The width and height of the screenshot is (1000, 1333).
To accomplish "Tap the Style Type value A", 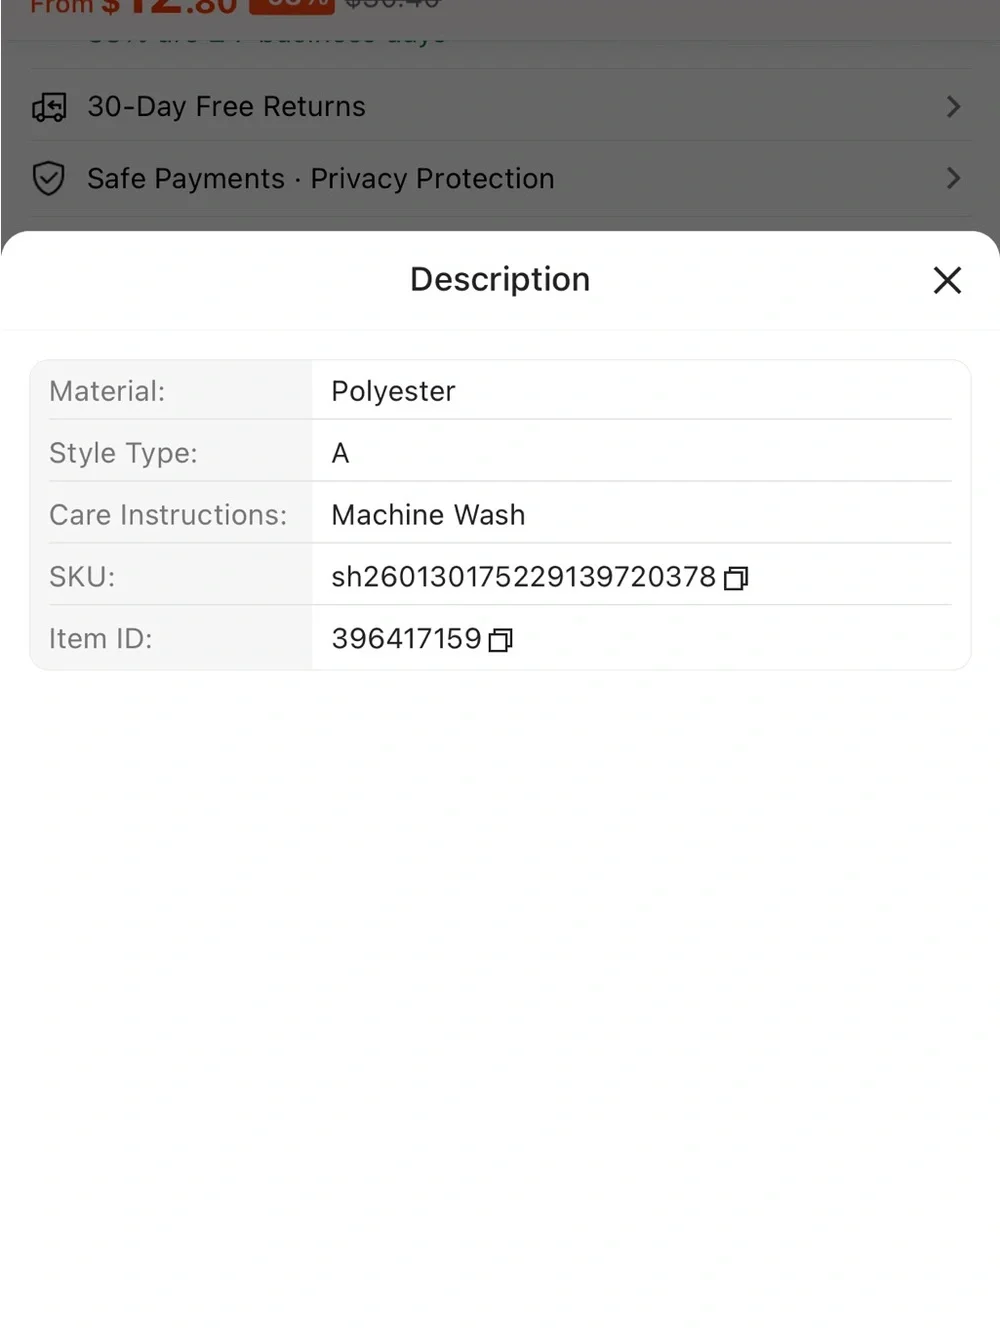I will tap(340, 453).
